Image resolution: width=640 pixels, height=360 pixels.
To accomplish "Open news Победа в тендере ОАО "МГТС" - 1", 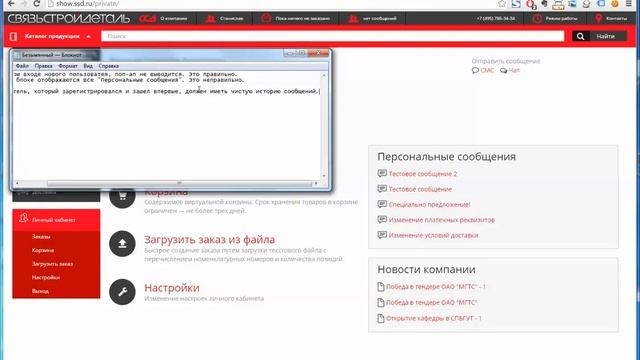I will click(436, 287).
